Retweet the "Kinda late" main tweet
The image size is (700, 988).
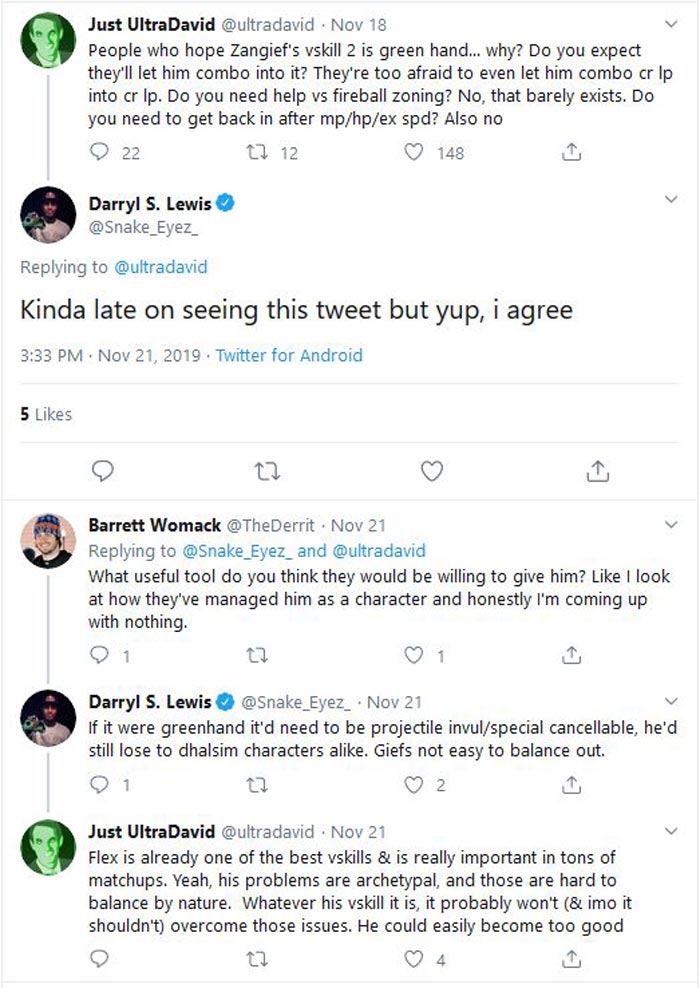click(267, 469)
